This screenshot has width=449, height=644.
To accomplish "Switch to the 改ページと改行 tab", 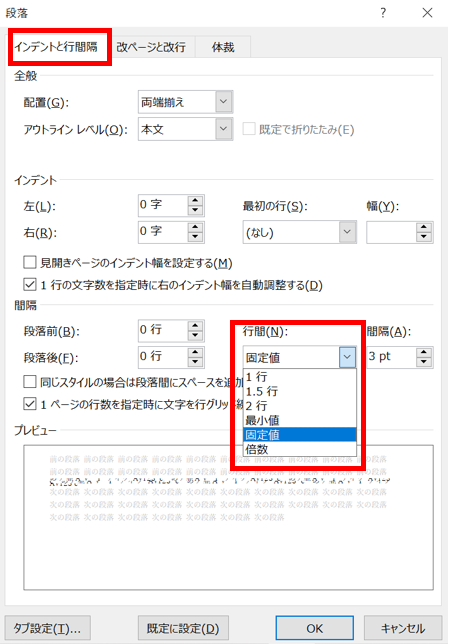I will (x=151, y=47).
